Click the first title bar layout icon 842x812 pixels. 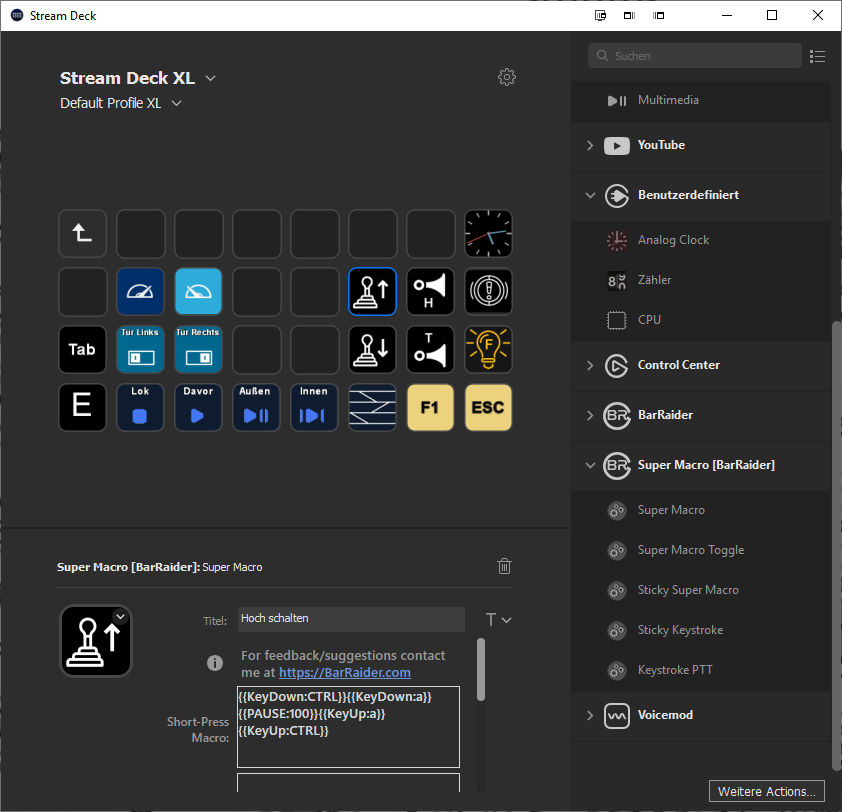click(x=600, y=16)
